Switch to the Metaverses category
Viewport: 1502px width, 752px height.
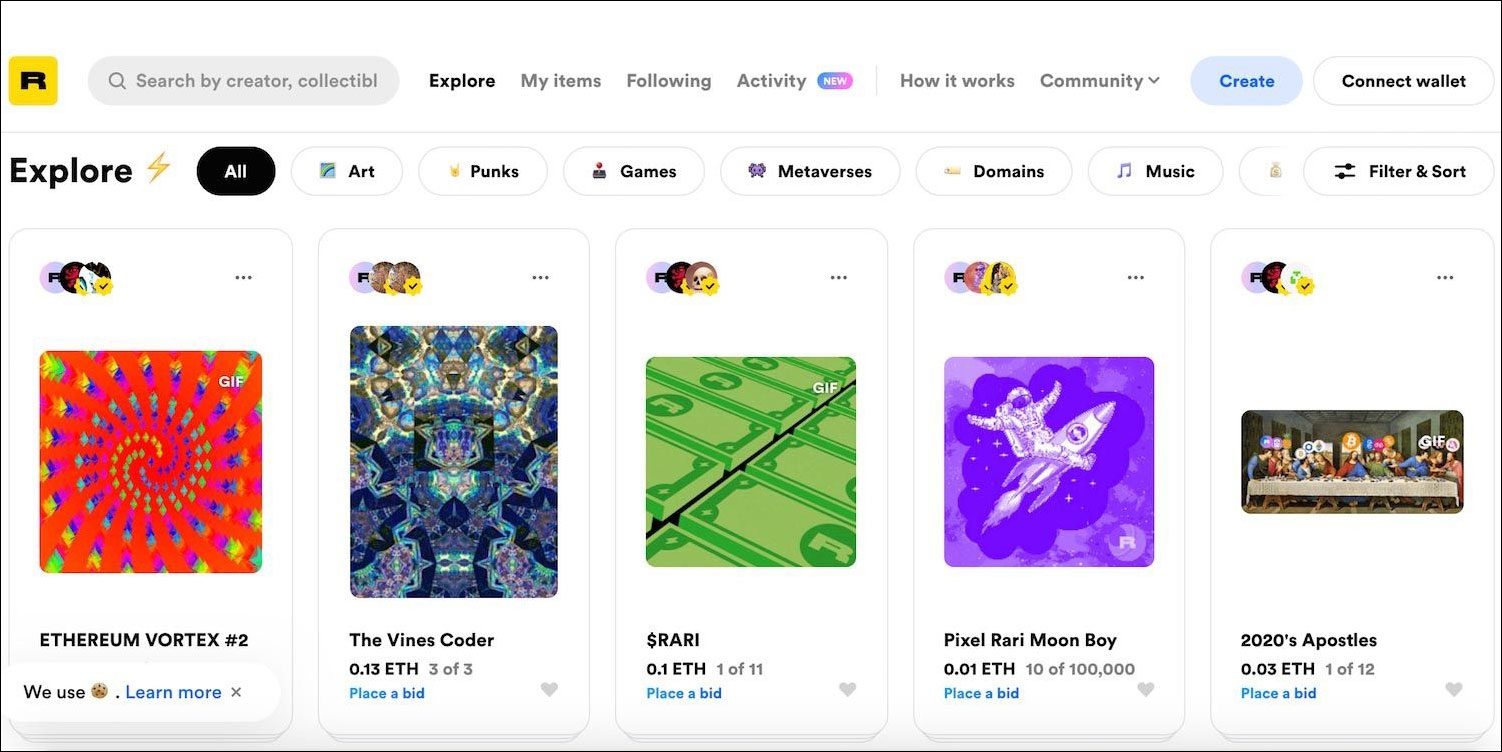click(809, 171)
